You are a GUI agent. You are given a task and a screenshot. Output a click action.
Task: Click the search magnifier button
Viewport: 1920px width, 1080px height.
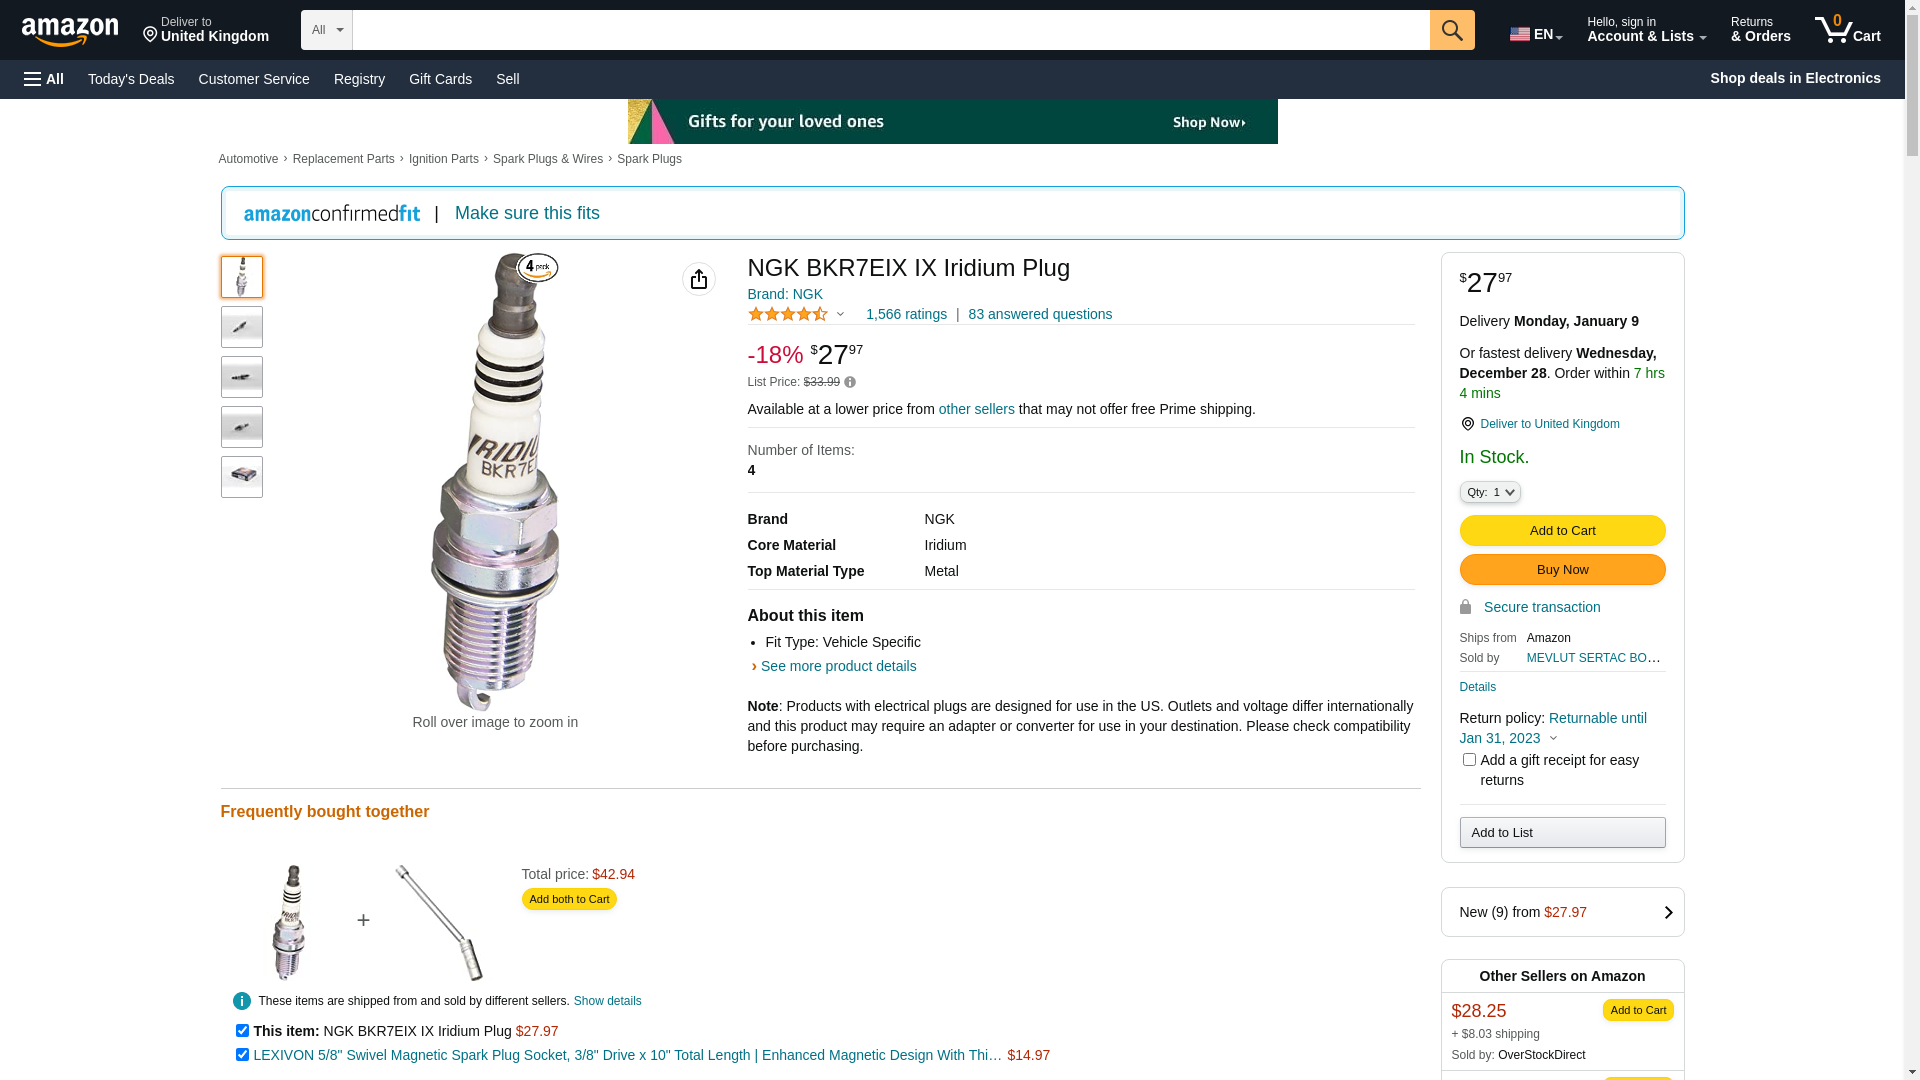coord(1451,30)
